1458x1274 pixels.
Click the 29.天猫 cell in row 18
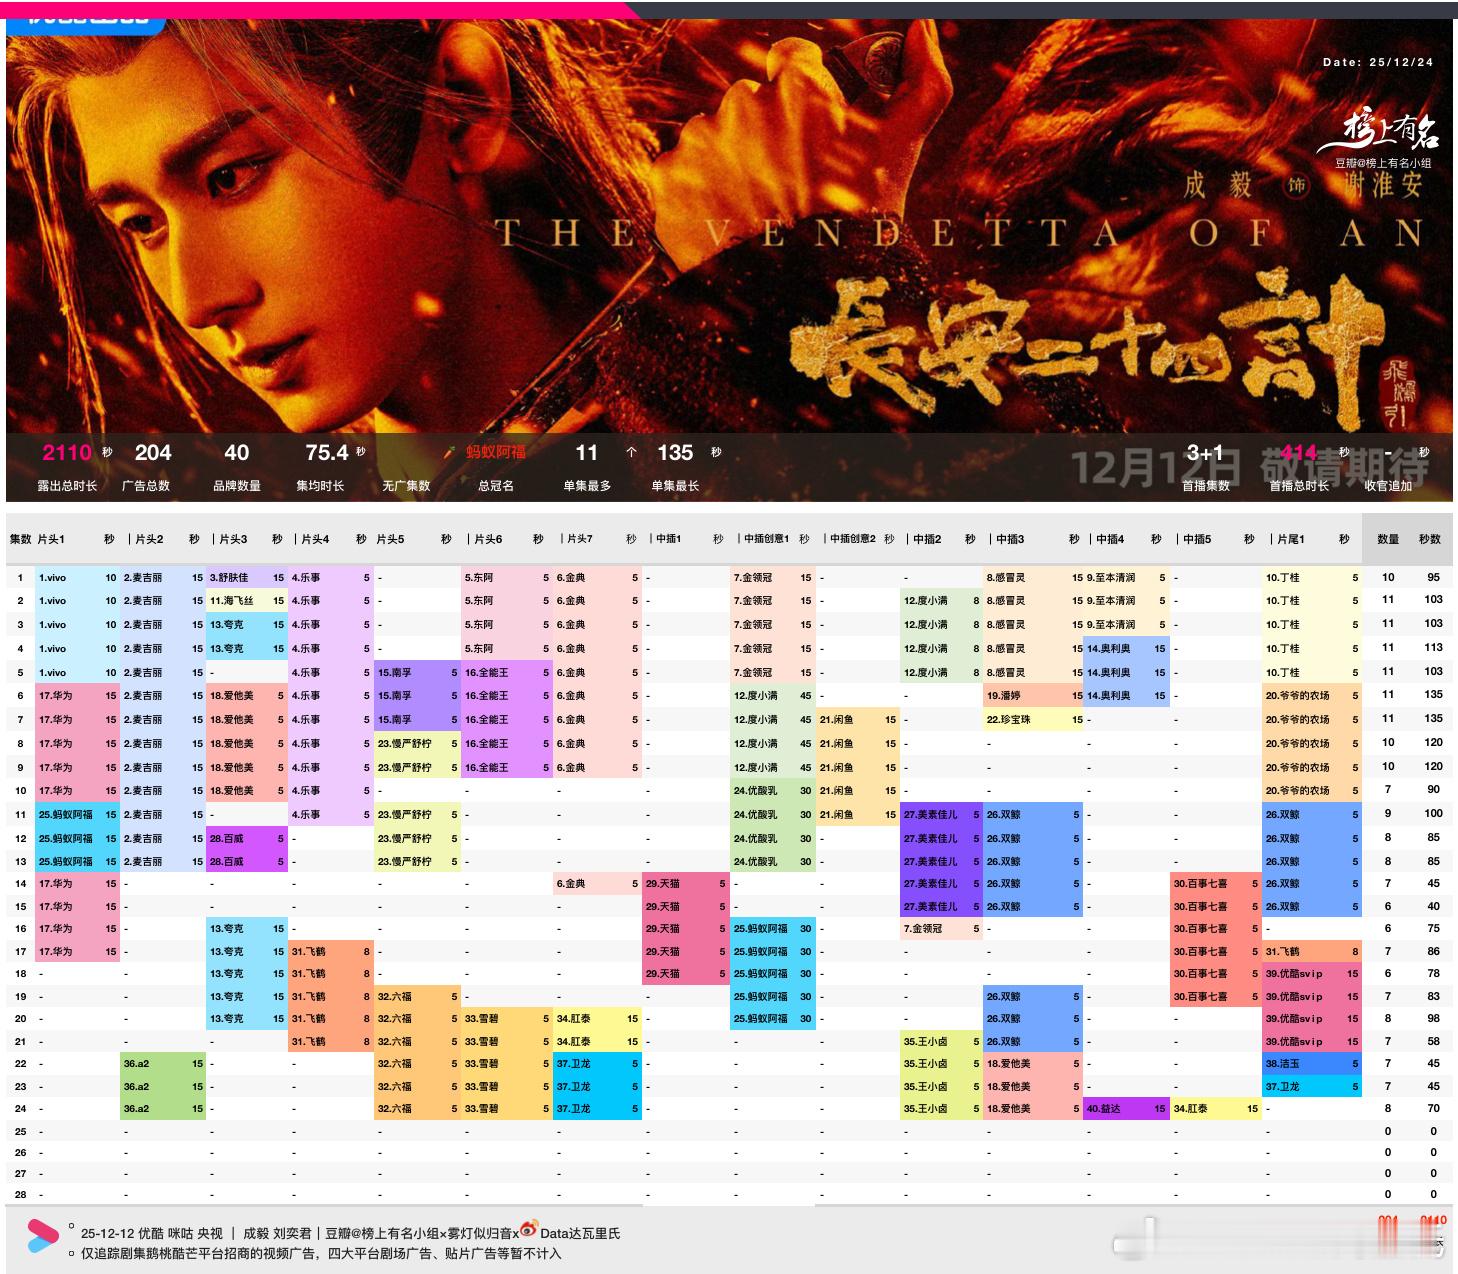coord(685,973)
